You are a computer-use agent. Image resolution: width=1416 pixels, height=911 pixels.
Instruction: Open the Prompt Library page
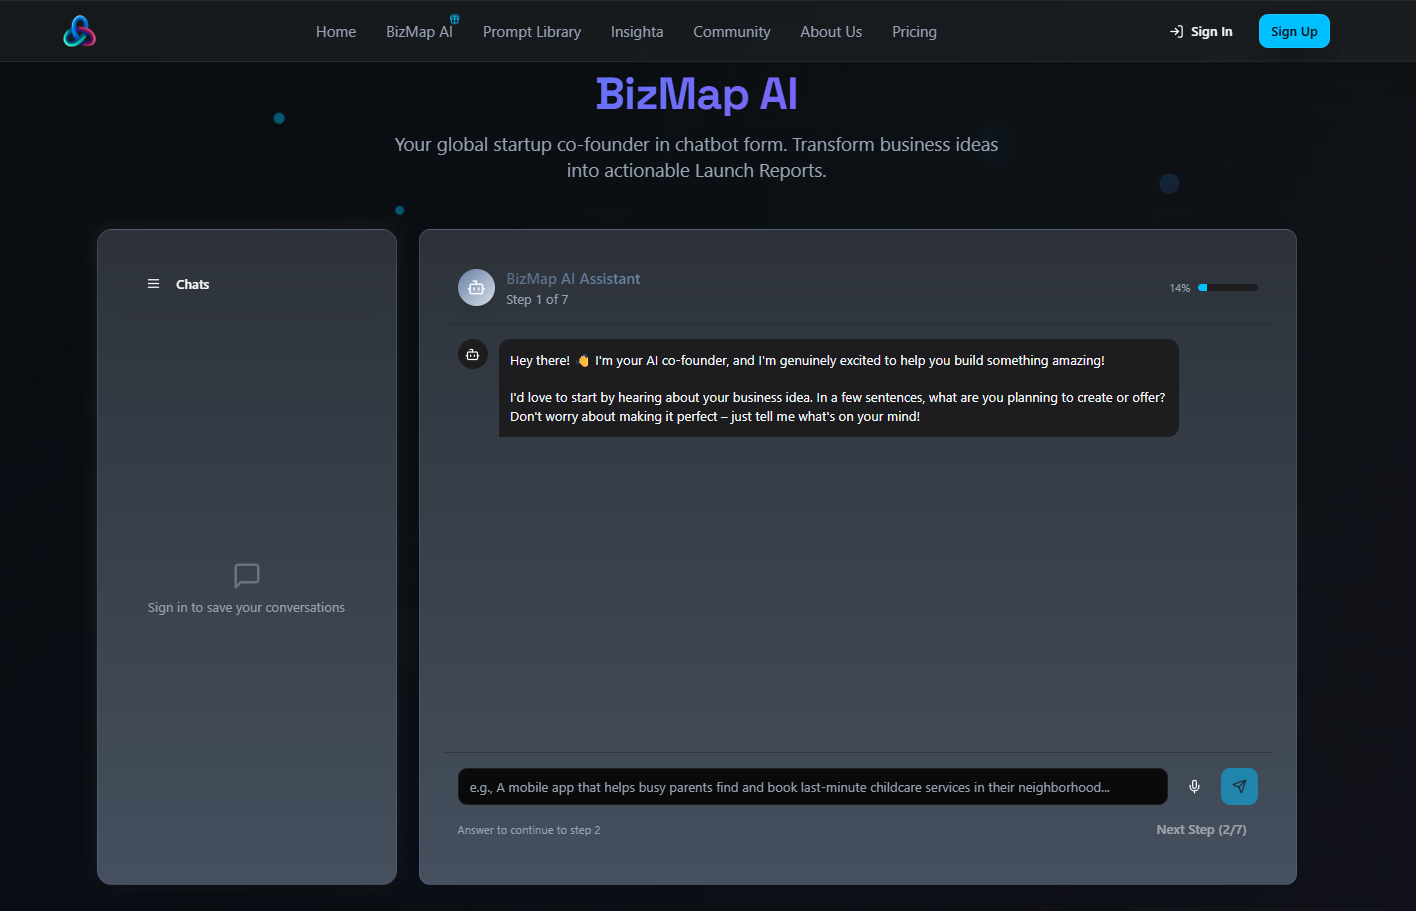[531, 31]
